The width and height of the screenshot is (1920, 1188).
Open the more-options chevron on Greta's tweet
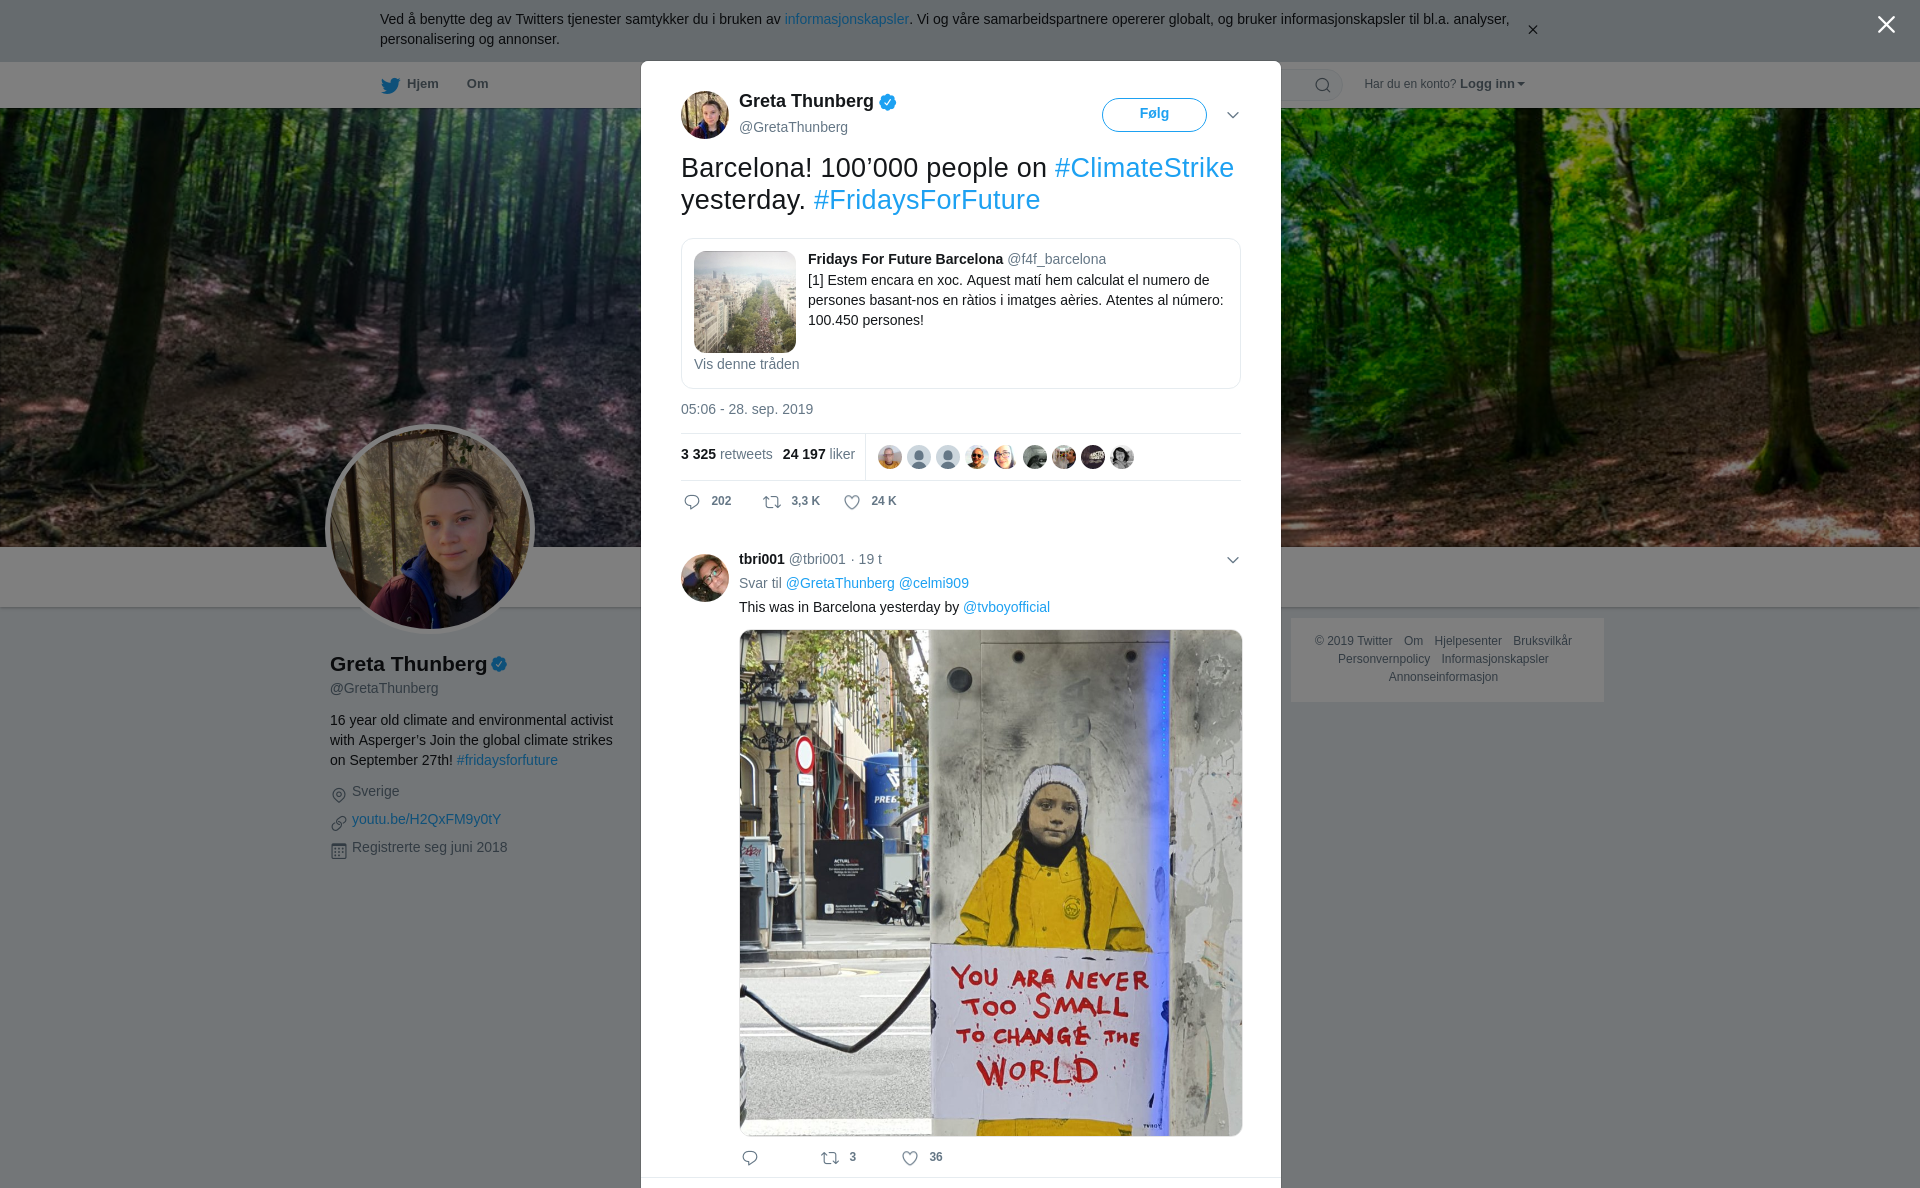[1233, 115]
